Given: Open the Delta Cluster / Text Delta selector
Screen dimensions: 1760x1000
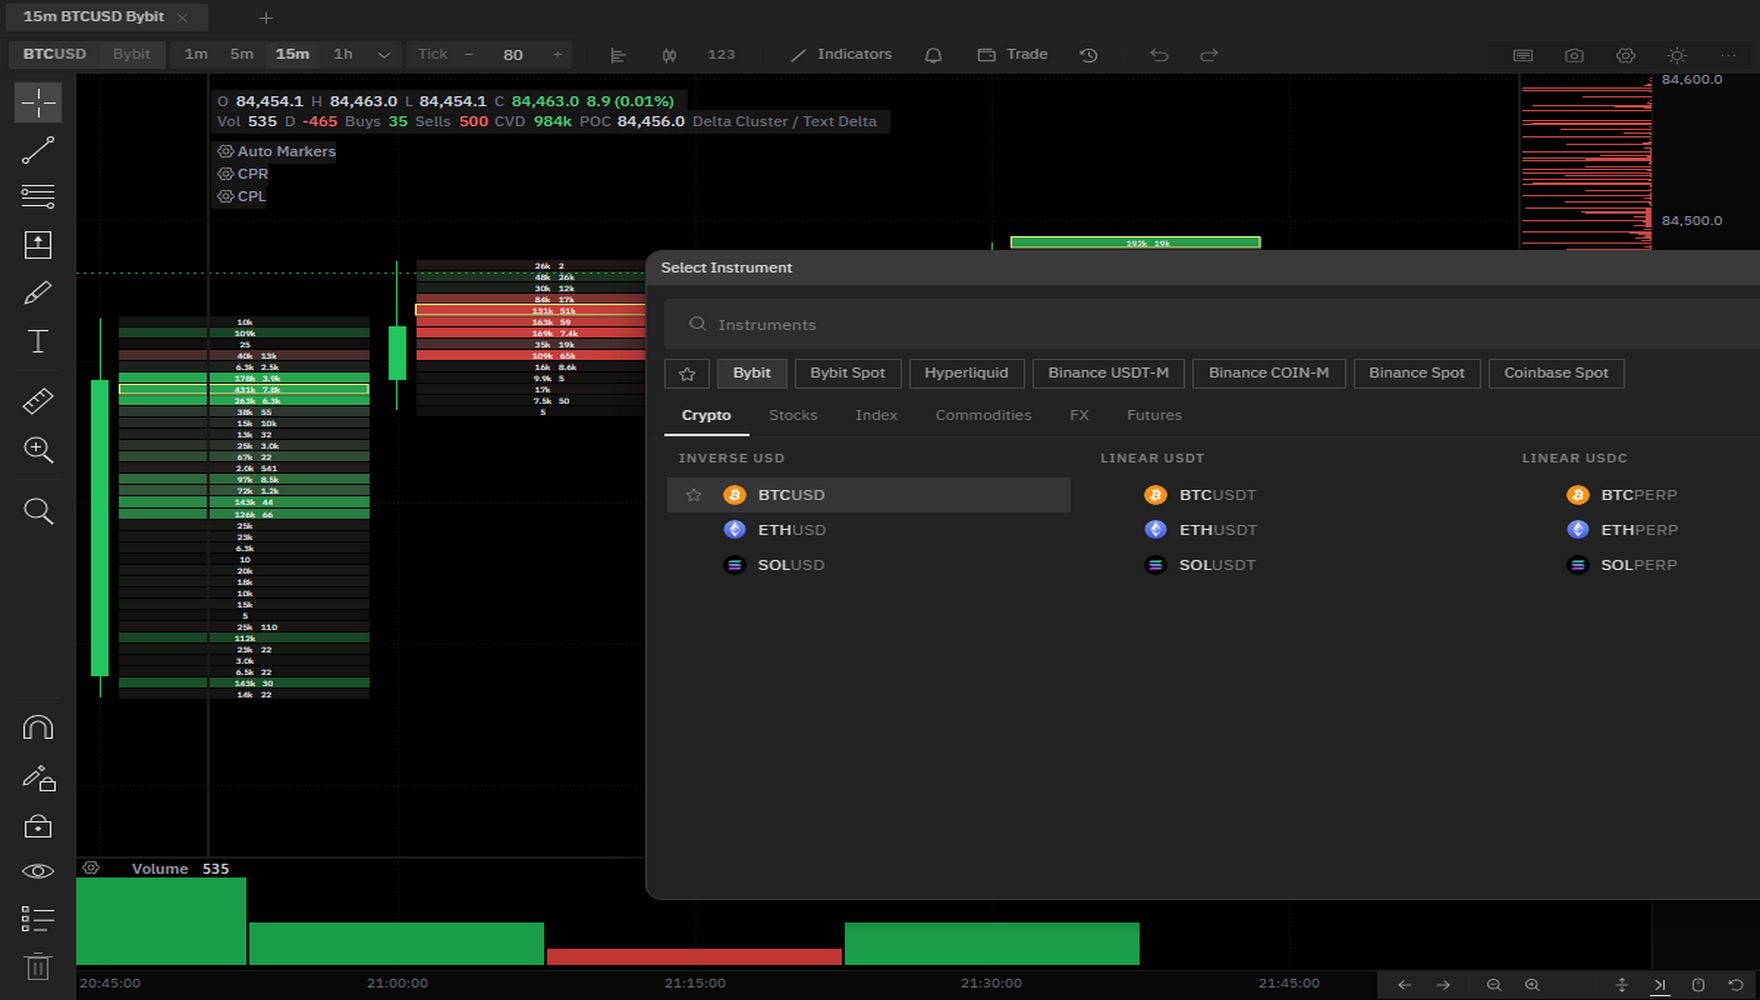Looking at the screenshot, I should pyautogui.click(x=785, y=121).
